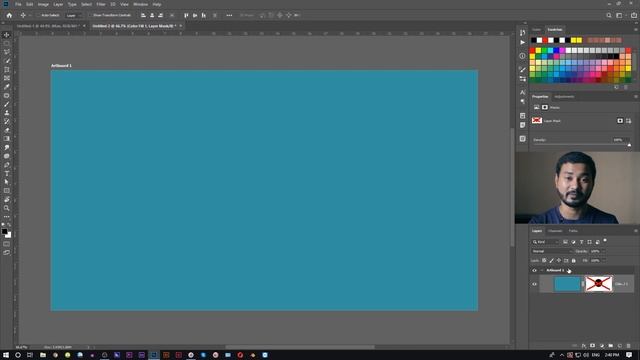The image size is (640, 360).
Task: Select the Zoom tool in the toolbar
Action: (x=7, y=208)
